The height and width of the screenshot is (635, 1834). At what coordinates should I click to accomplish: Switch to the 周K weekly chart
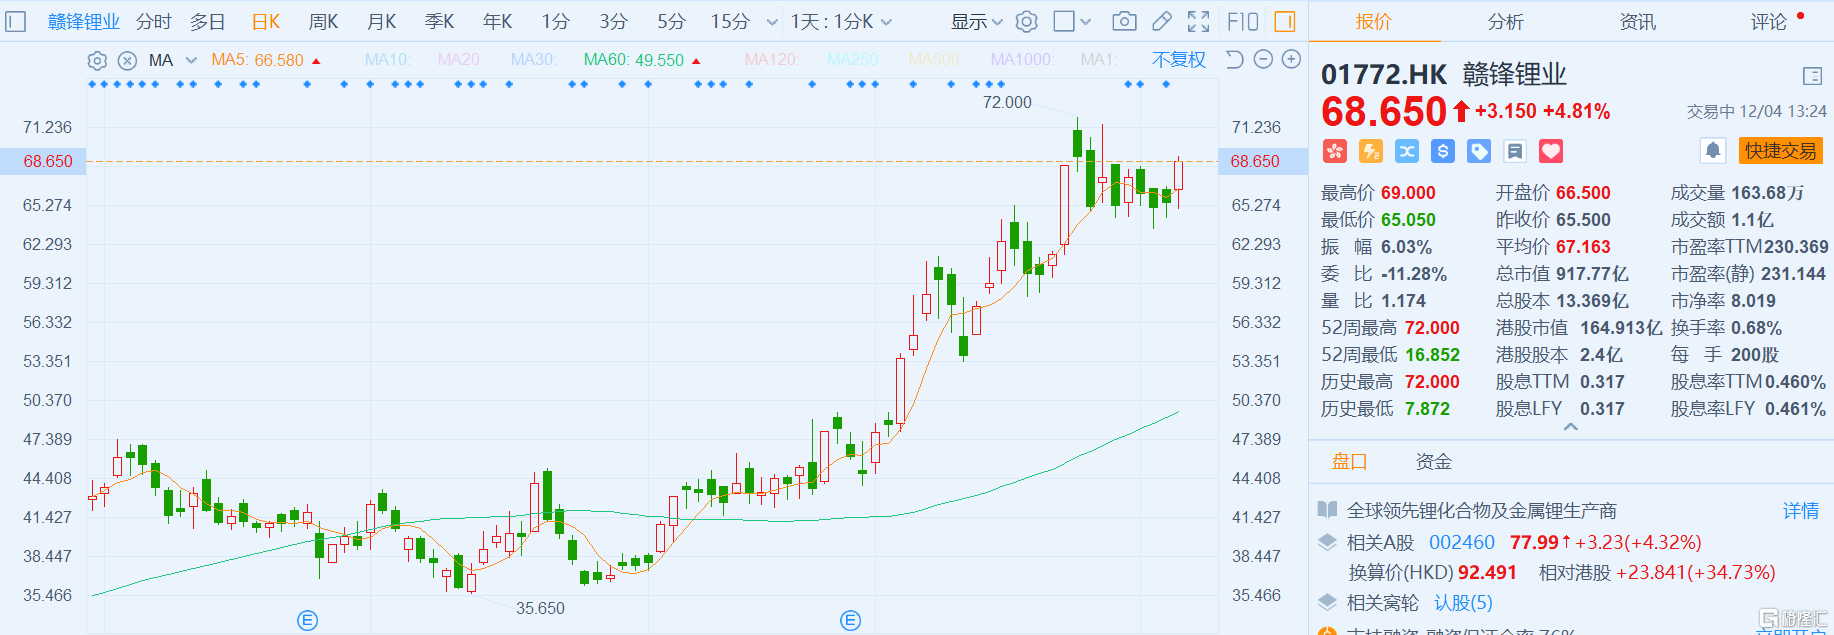tap(323, 21)
